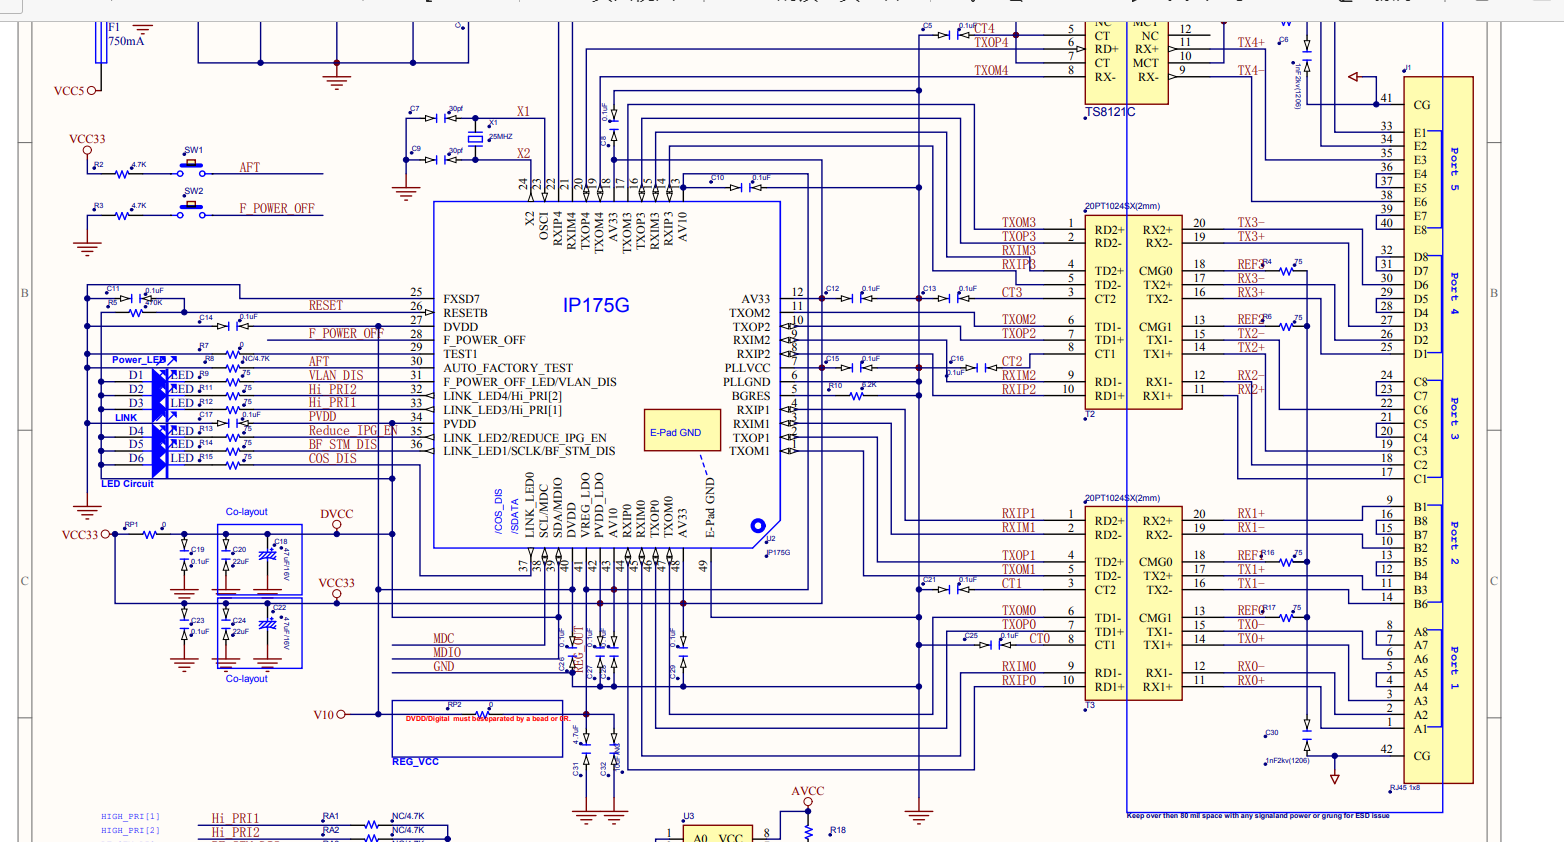The height and width of the screenshot is (842, 1564).
Task: Select the REG_VCC block label
Action: [x=415, y=762]
